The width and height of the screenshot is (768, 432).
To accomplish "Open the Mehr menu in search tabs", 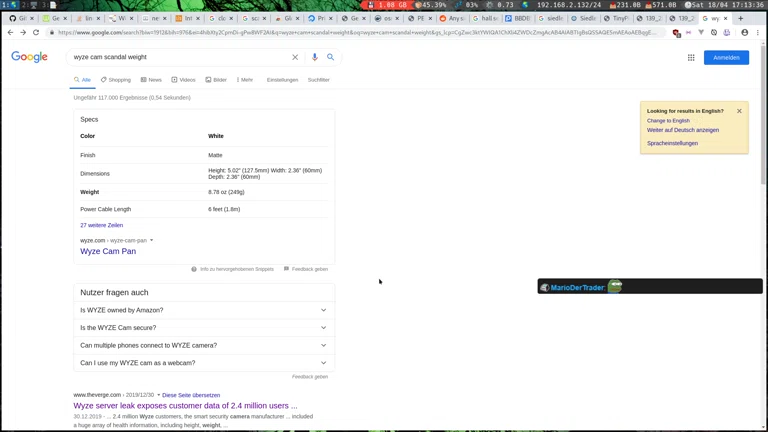I will click(244, 80).
